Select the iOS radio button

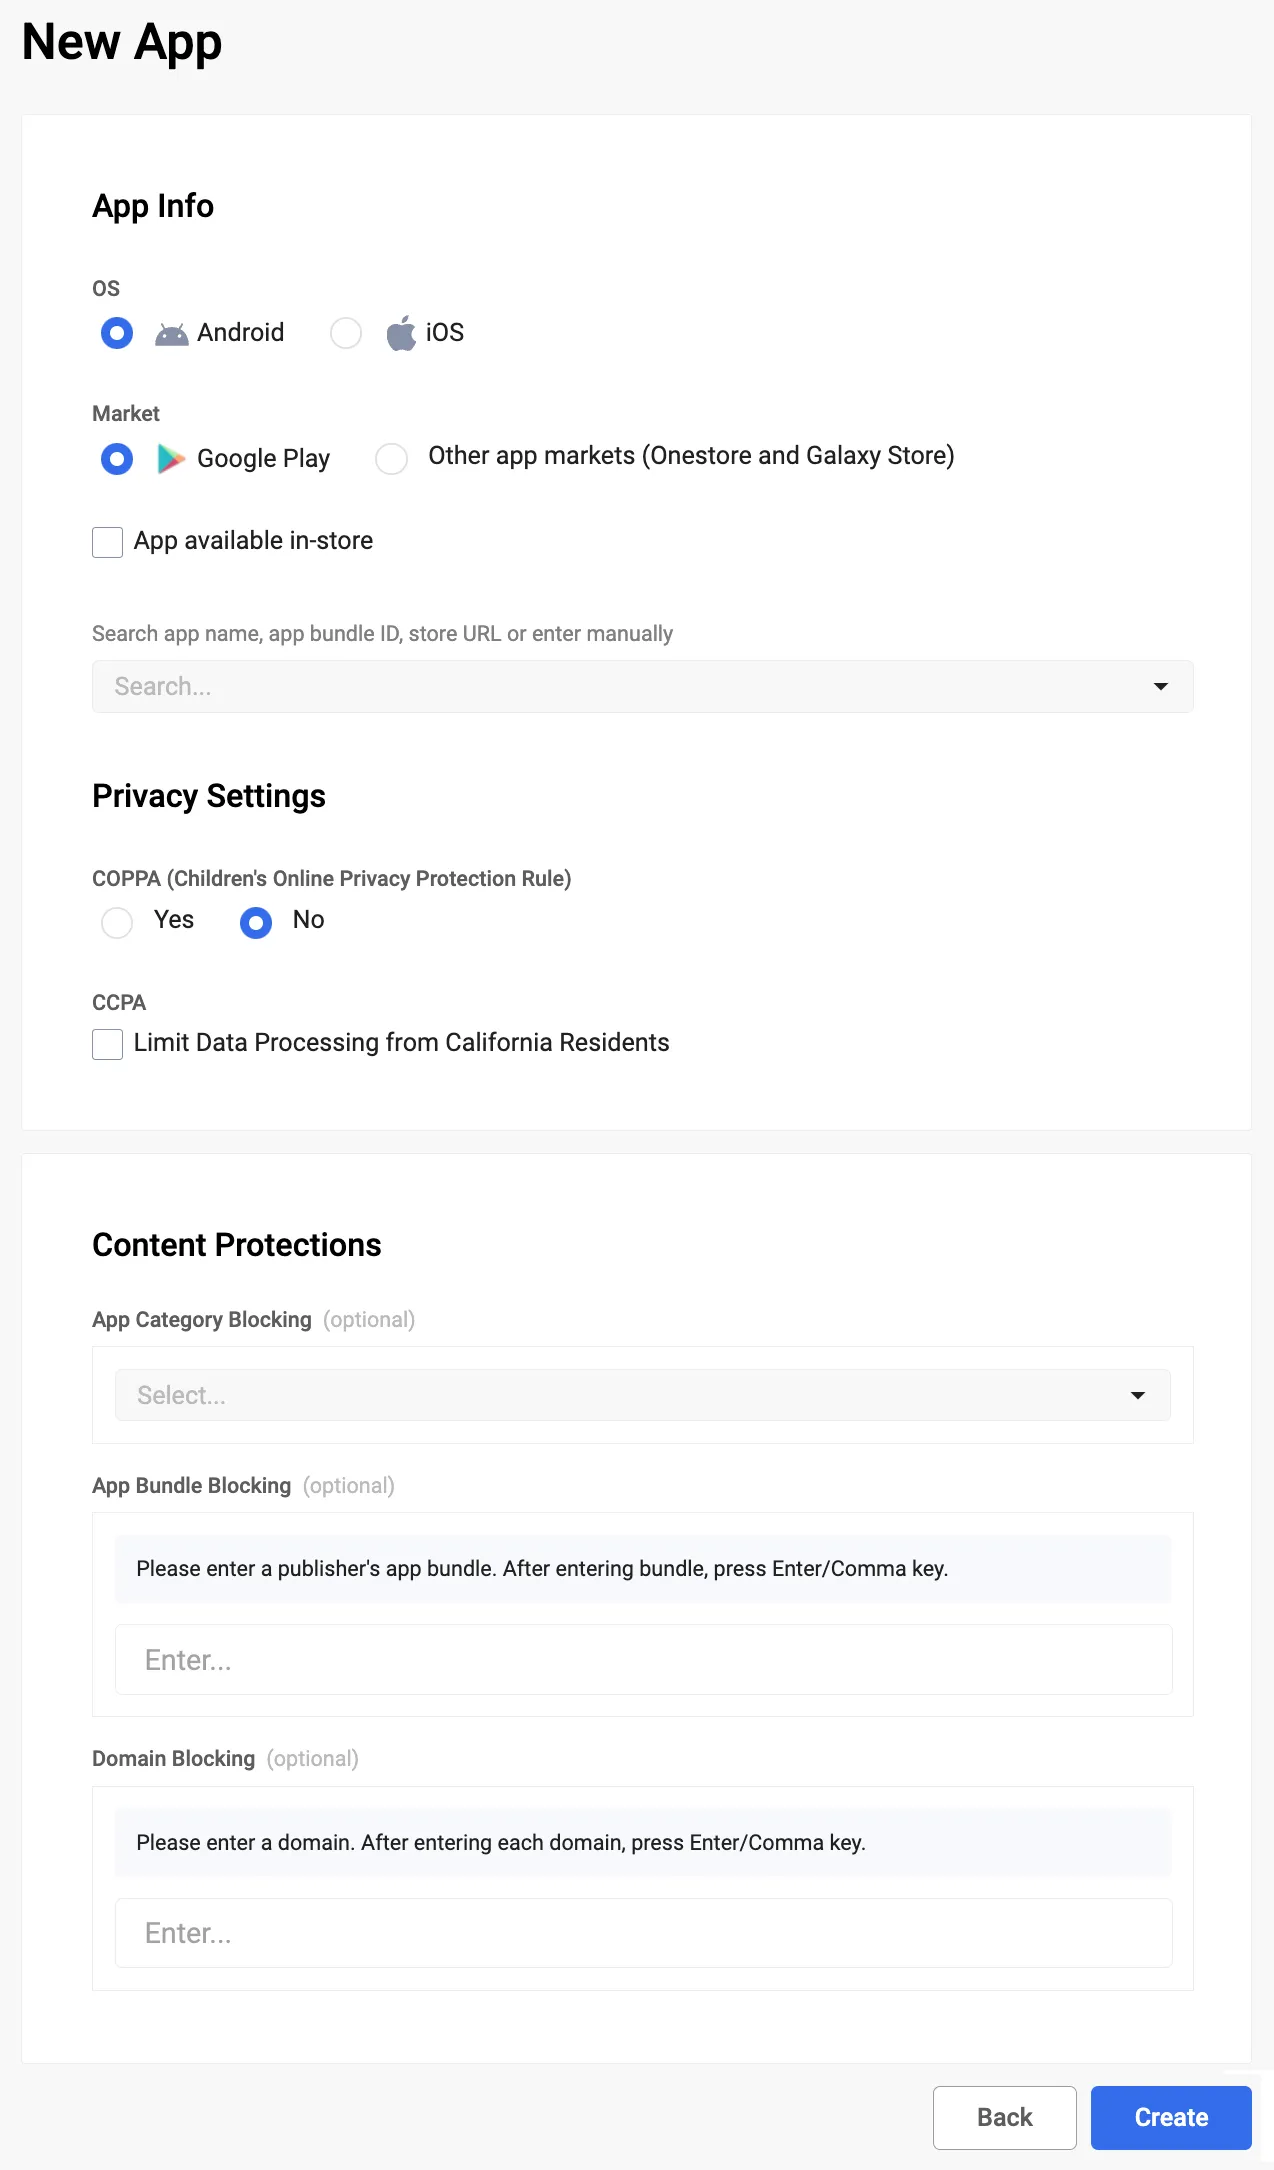[x=346, y=332]
